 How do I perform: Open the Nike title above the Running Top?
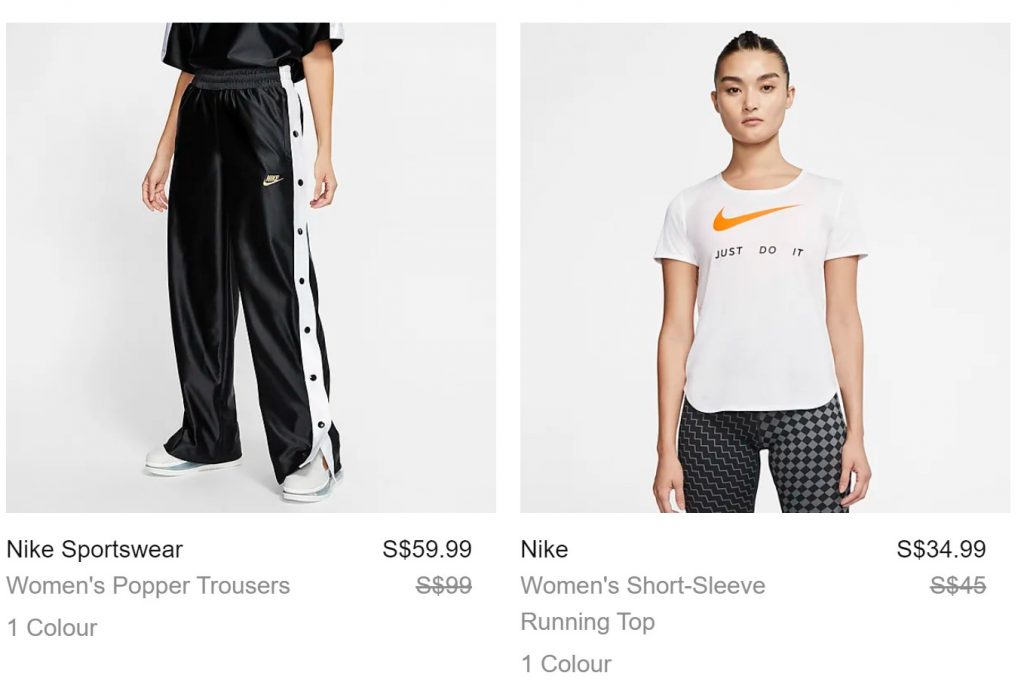(544, 550)
